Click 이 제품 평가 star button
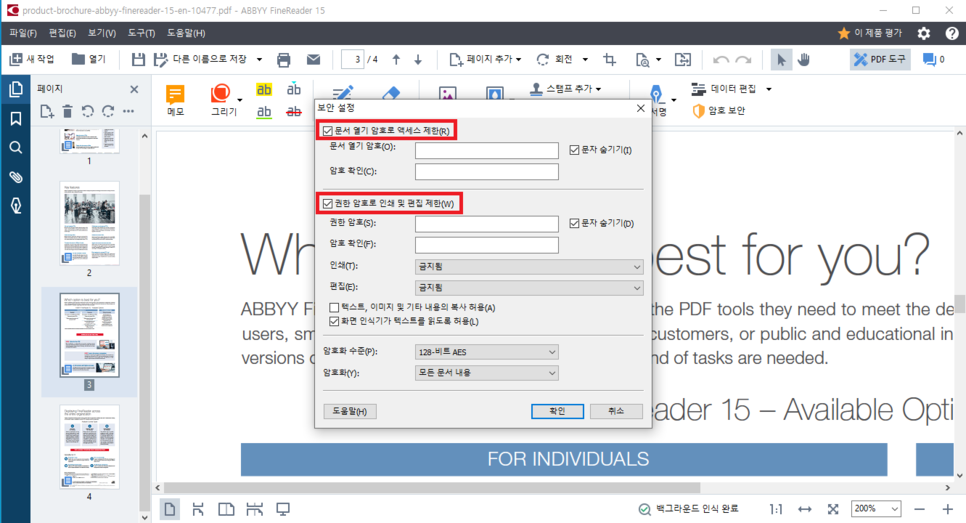Image resolution: width=966 pixels, height=523 pixels. (x=870, y=33)
